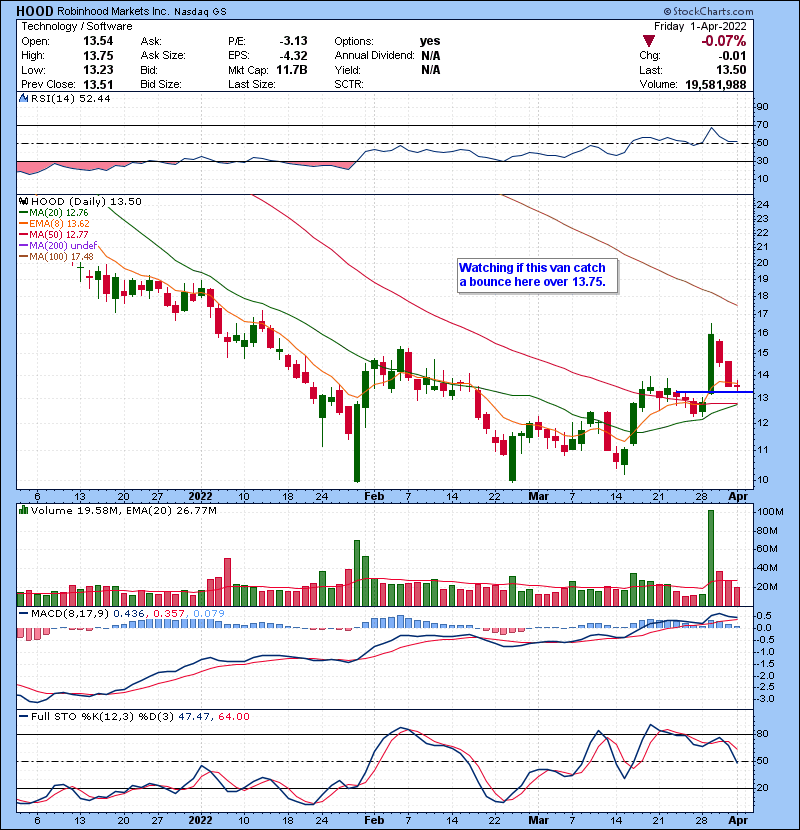Viewport: 800px width, 830px height.
Task: Click the Options 'yes' value
Action: 430,41
